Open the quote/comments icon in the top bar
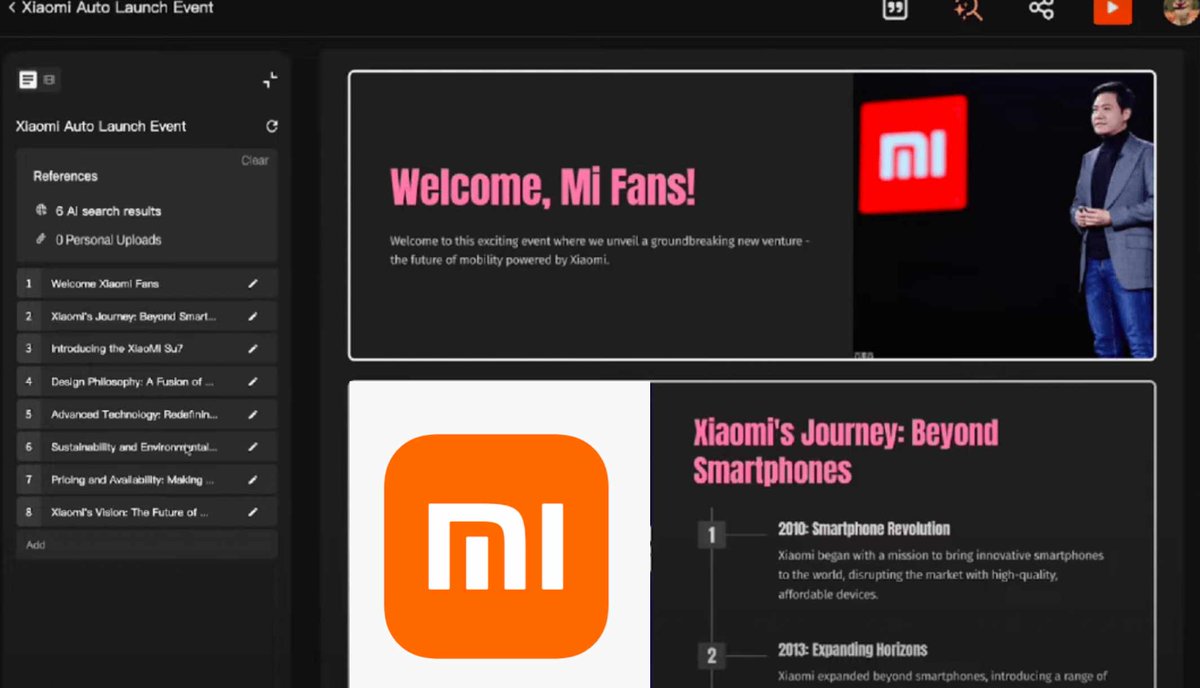Viewport: 1200px width, 688px height. pyautogui.click(x=895, y=8)
